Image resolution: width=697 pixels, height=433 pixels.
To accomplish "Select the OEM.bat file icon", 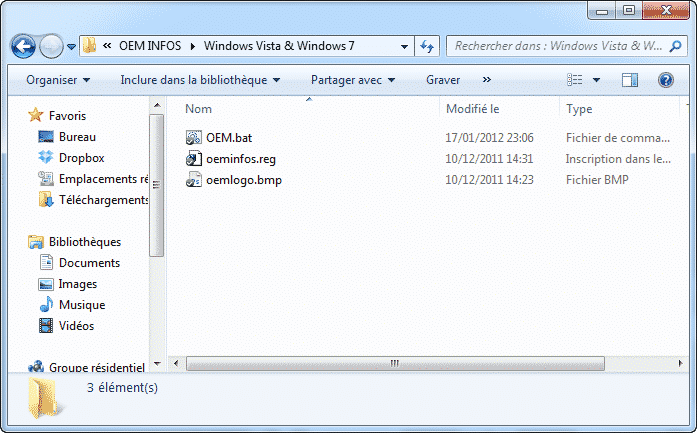I will click(x=194, y=138).
